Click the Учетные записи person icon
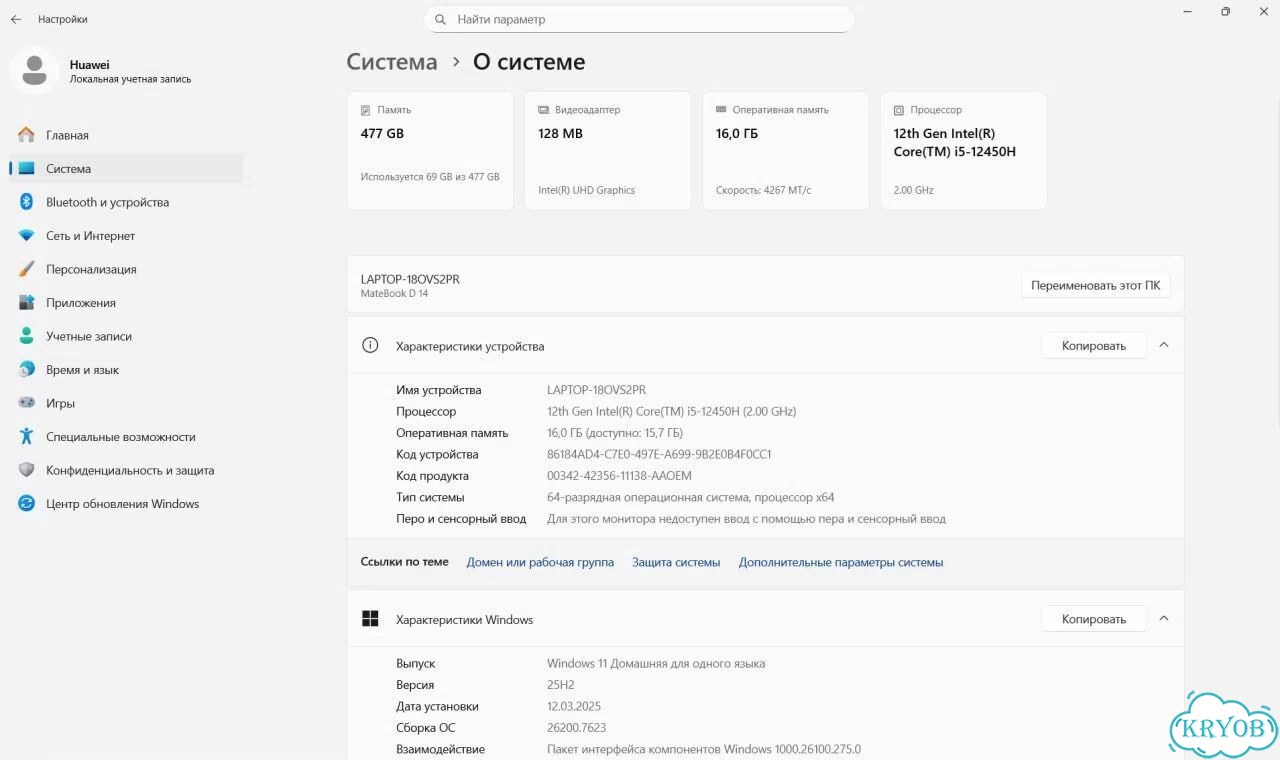This screenshot has width=1280, height=760. pyautogui.click(x=27, y=336)
